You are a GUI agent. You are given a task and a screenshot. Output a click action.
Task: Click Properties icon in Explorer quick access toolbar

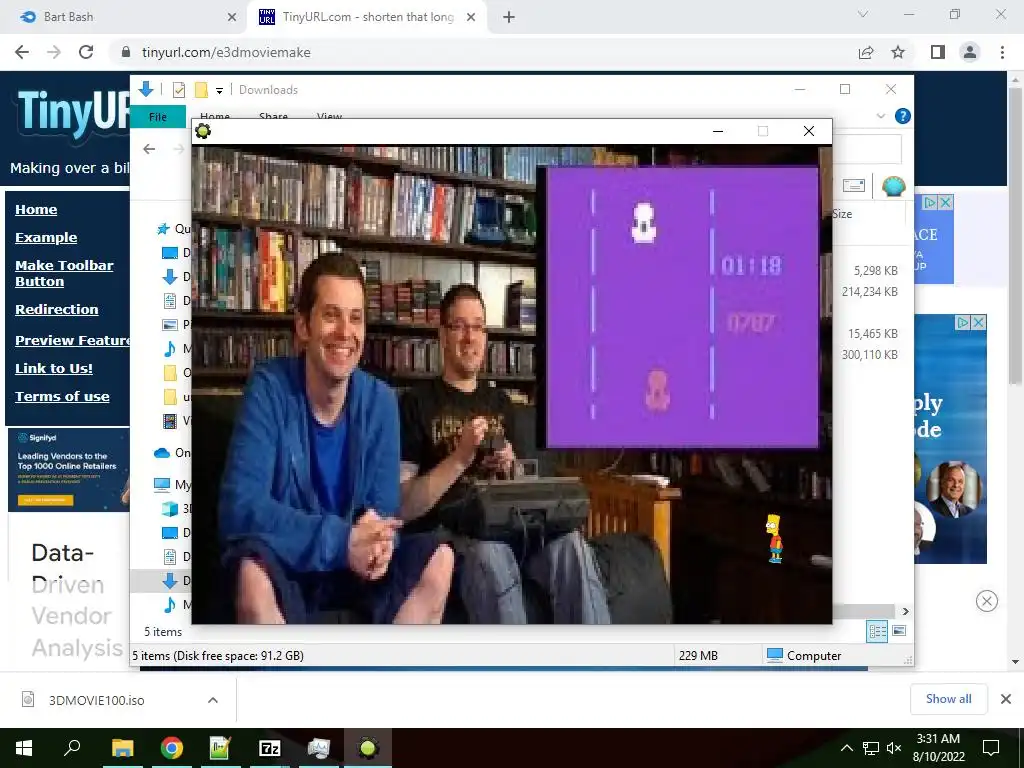tap(178, 90)
